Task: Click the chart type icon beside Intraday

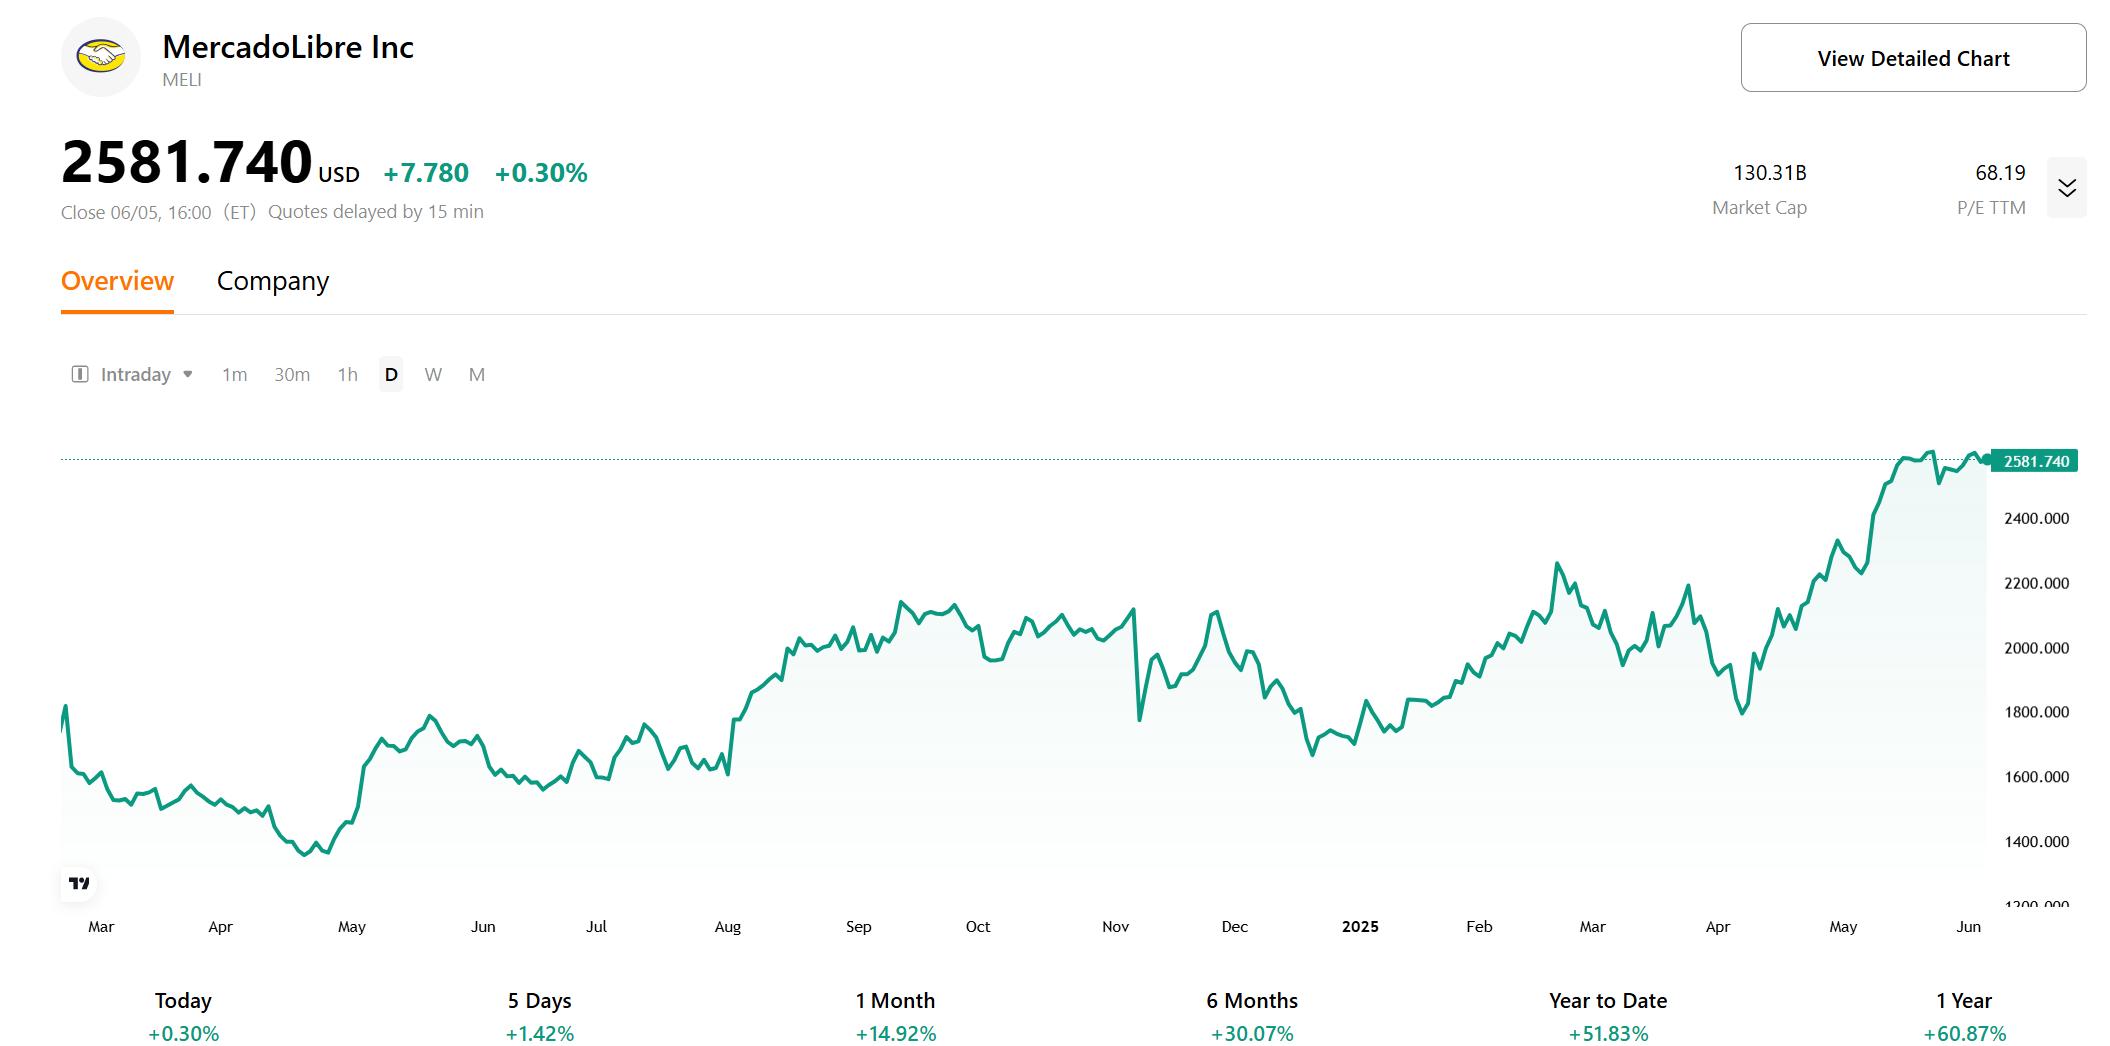Action: pos(80,374)
